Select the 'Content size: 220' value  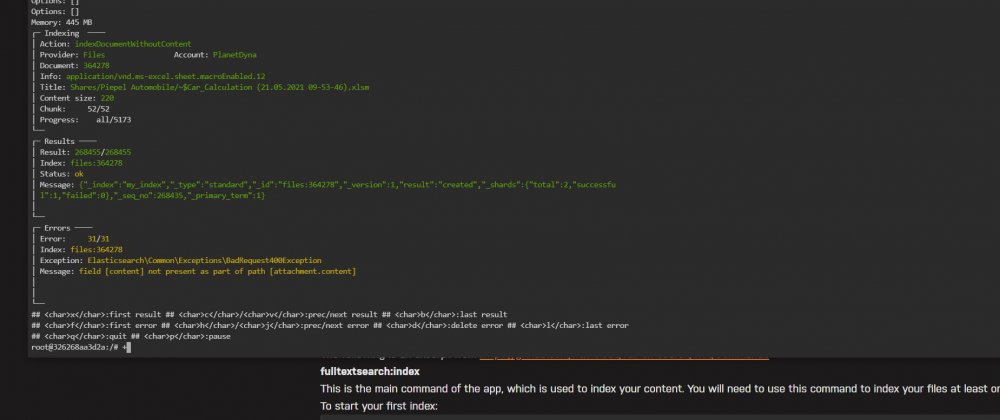click(x=107, y=98)
